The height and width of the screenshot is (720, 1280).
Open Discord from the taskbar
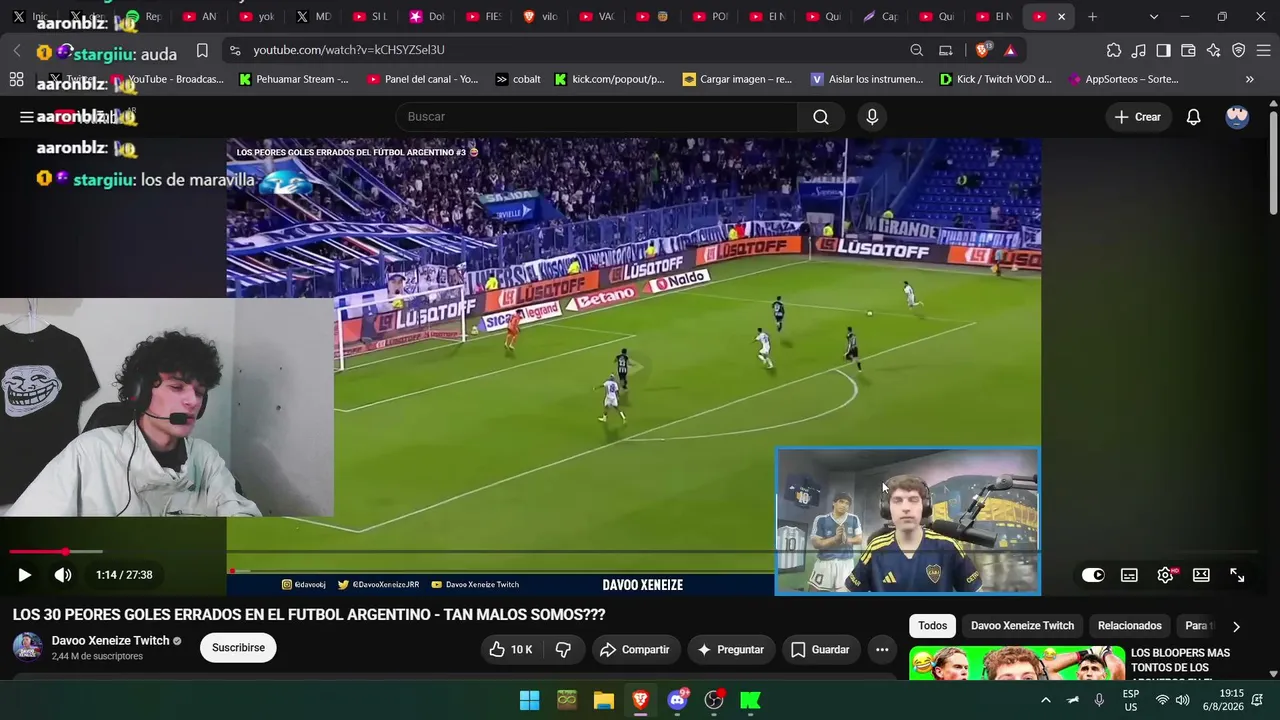click(x=678, y=700)
